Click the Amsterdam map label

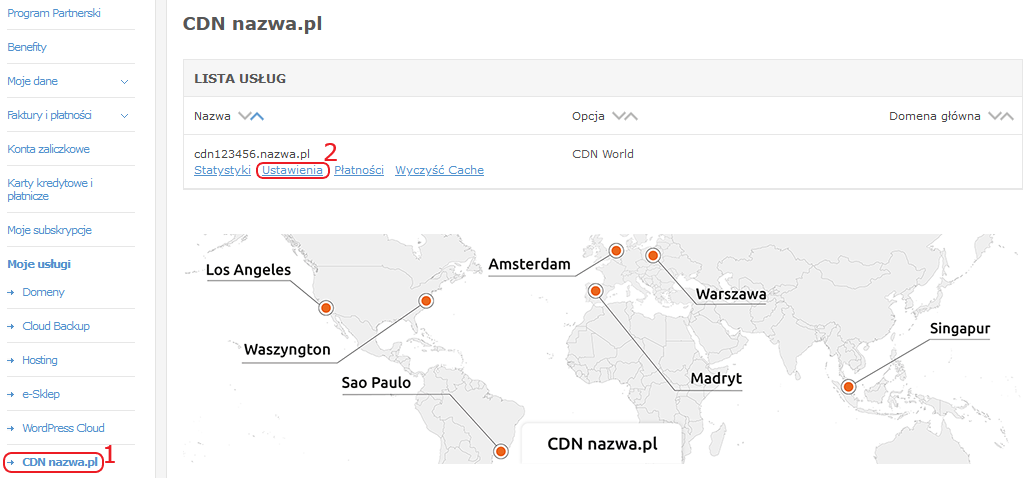pyautogui.click(x=530, y=264)
